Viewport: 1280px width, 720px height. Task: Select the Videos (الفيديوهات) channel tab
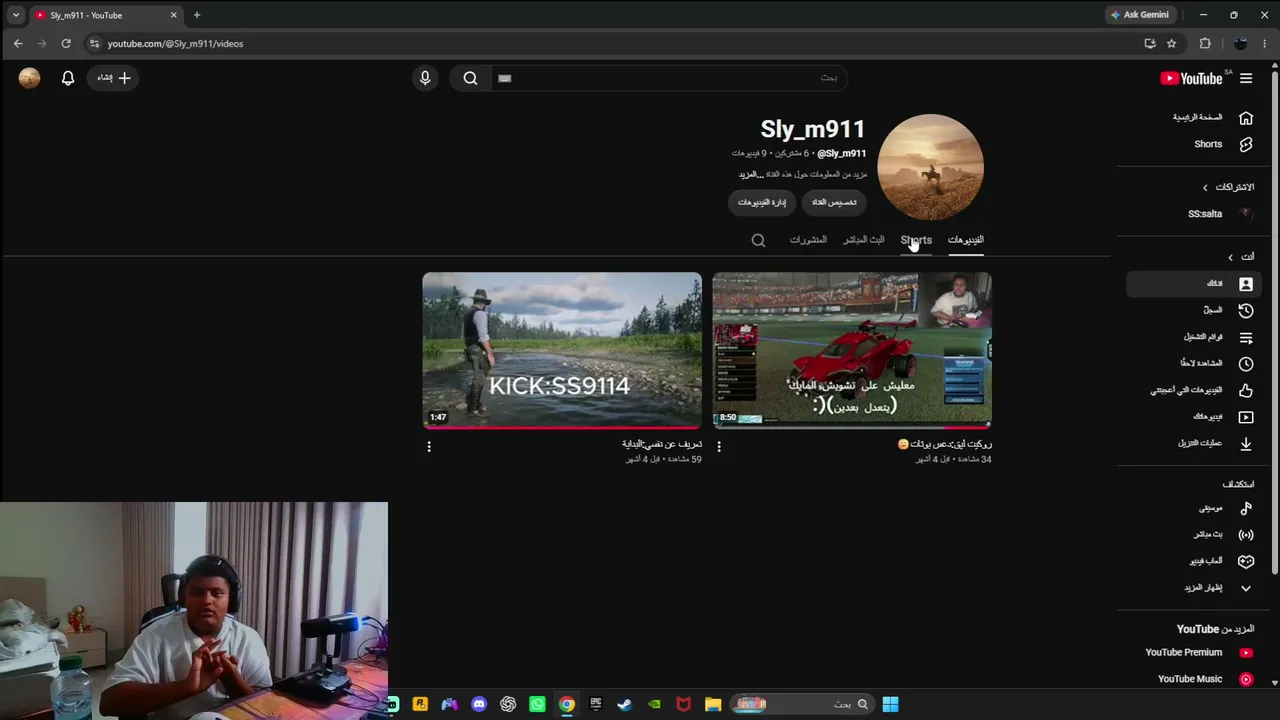tap(966, 240)
